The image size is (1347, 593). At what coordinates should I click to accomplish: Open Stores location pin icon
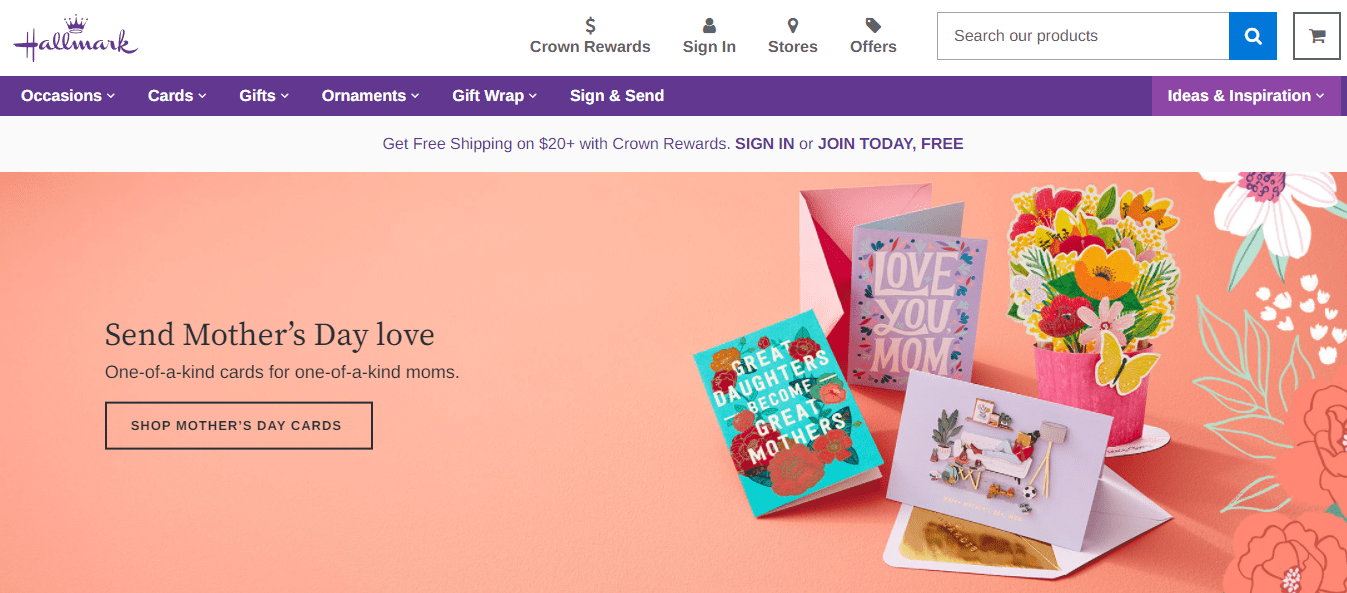tap(793, 26)
